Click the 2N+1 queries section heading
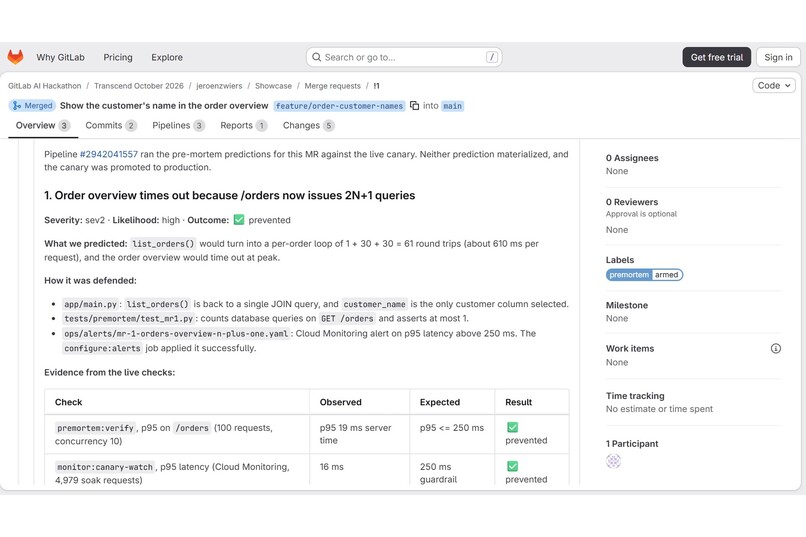The width and height of the screenshot is (806, 537). (230, 195)
